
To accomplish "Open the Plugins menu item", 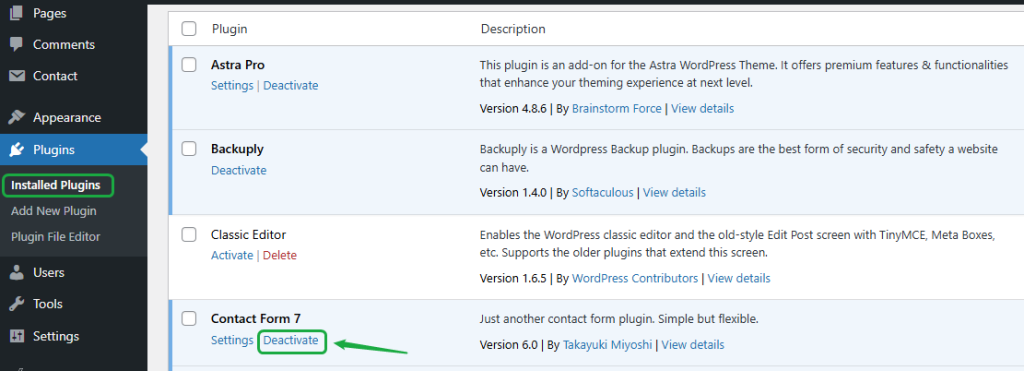I will point(54,150).
